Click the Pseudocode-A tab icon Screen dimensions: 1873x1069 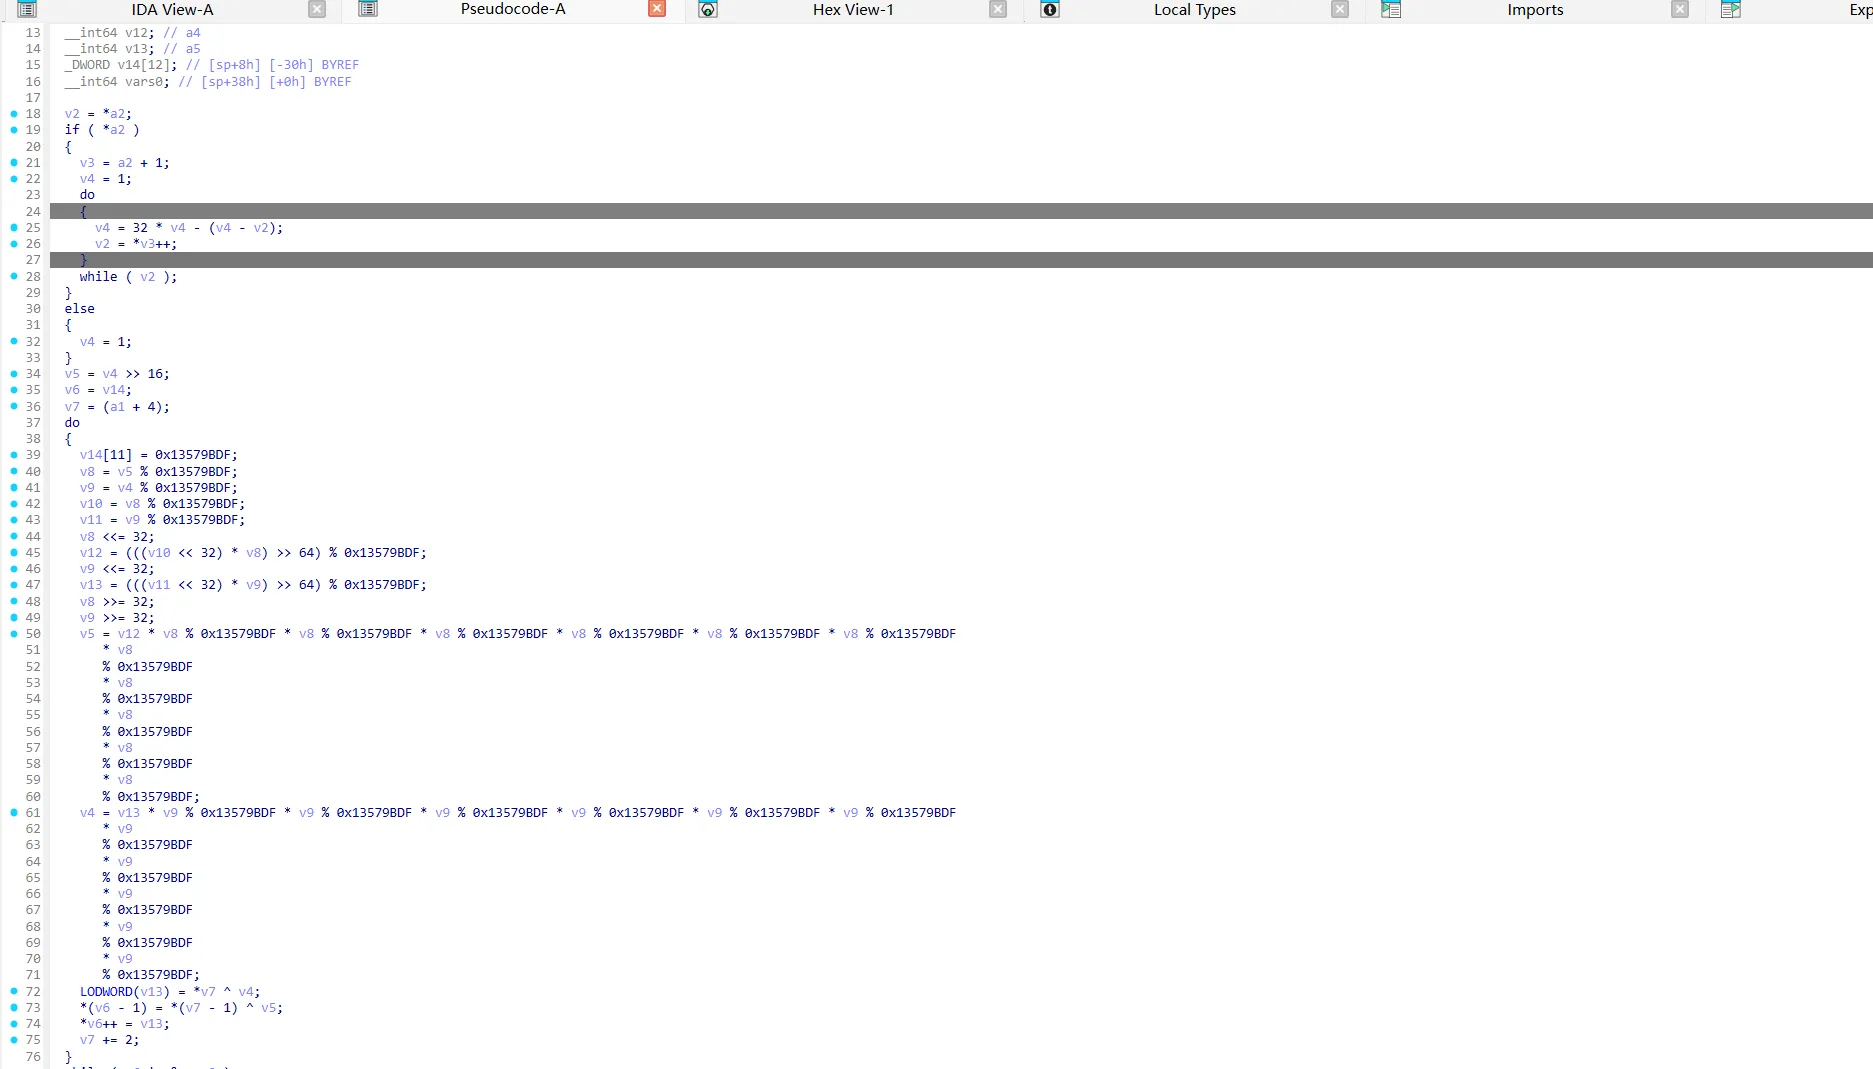[x=368, y=10]
